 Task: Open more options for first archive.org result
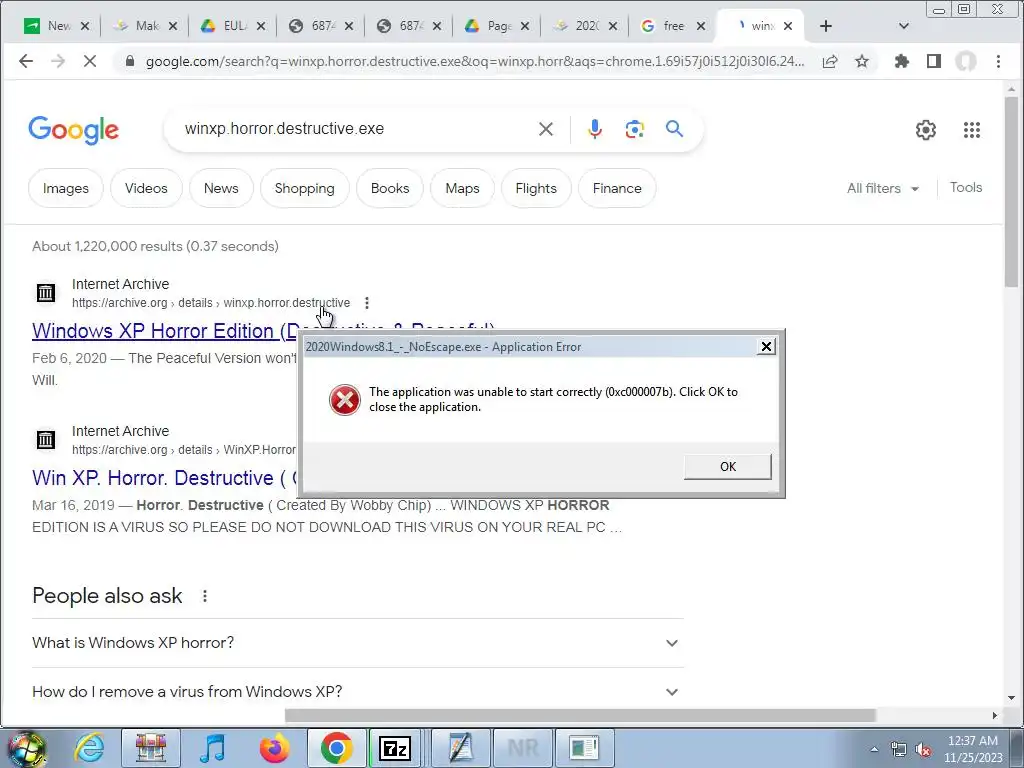367,303
